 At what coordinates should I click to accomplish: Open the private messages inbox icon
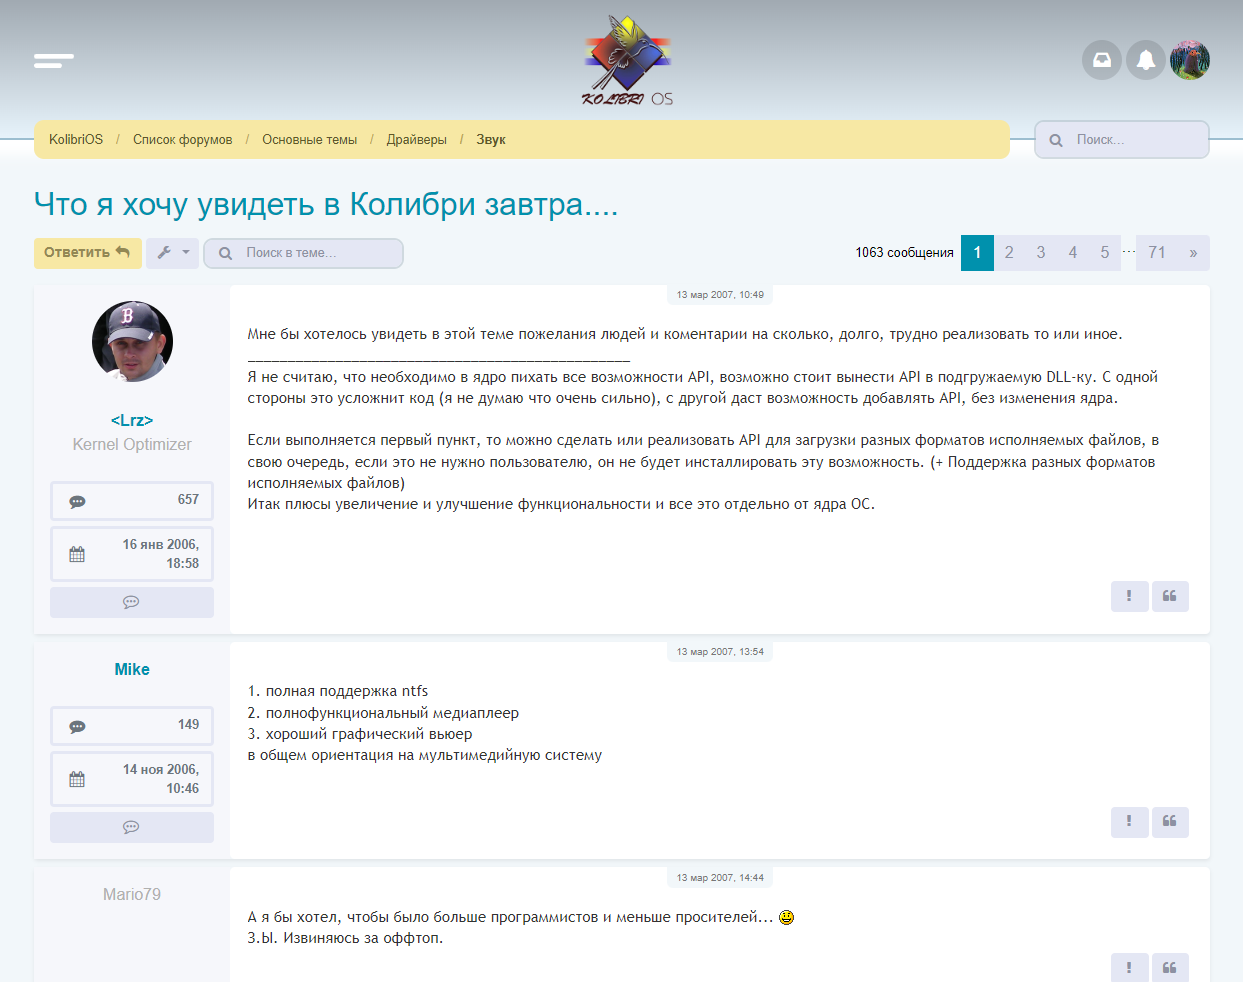pos(1101,60)
